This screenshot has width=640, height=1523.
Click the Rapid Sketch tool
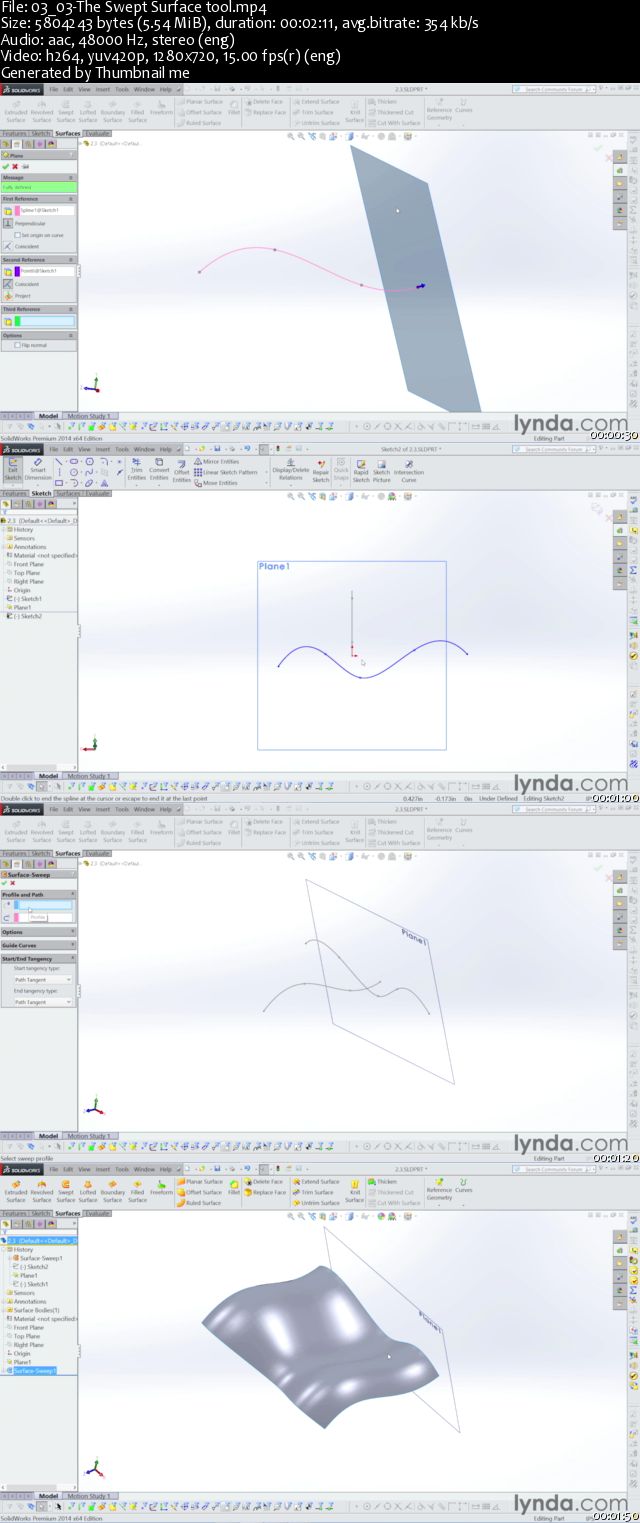(x=361, y=470)
